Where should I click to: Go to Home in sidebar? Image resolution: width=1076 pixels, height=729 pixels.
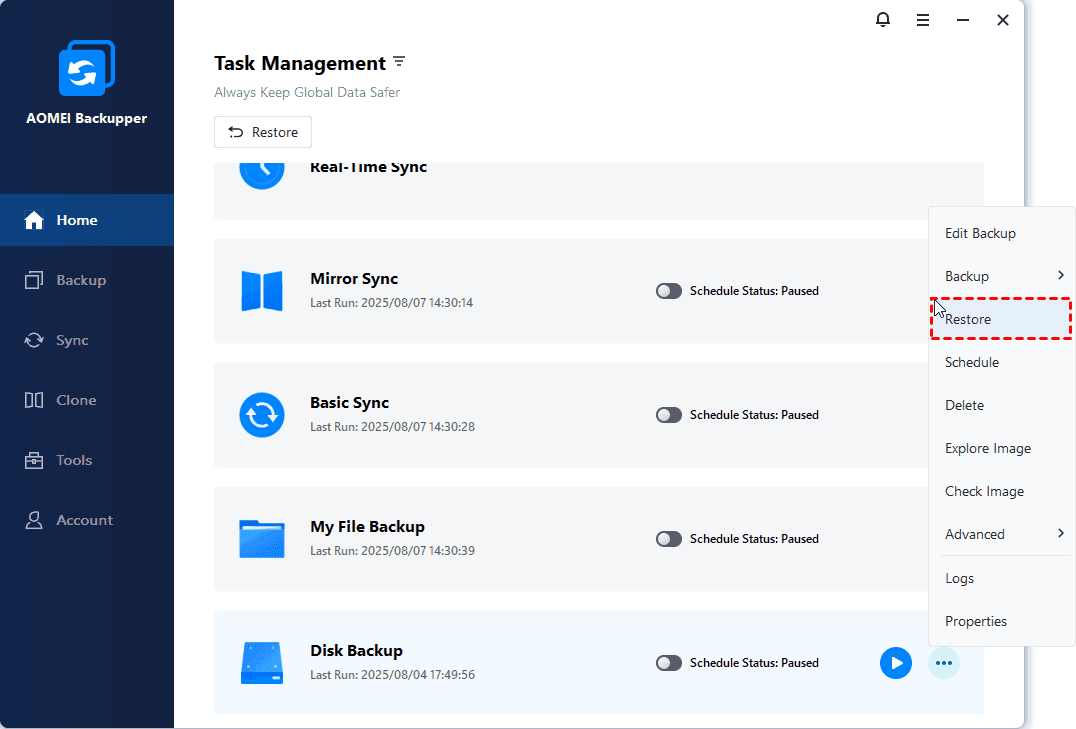click(86, 220)
